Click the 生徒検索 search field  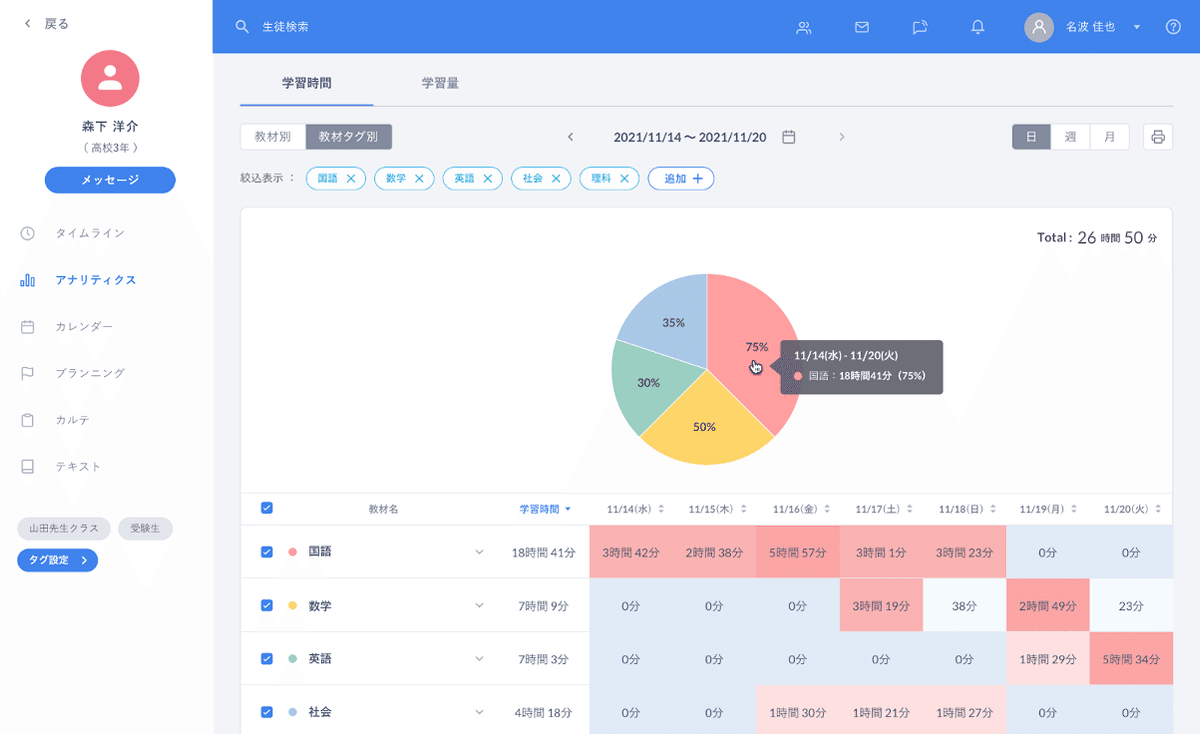[x=285, y=28]
